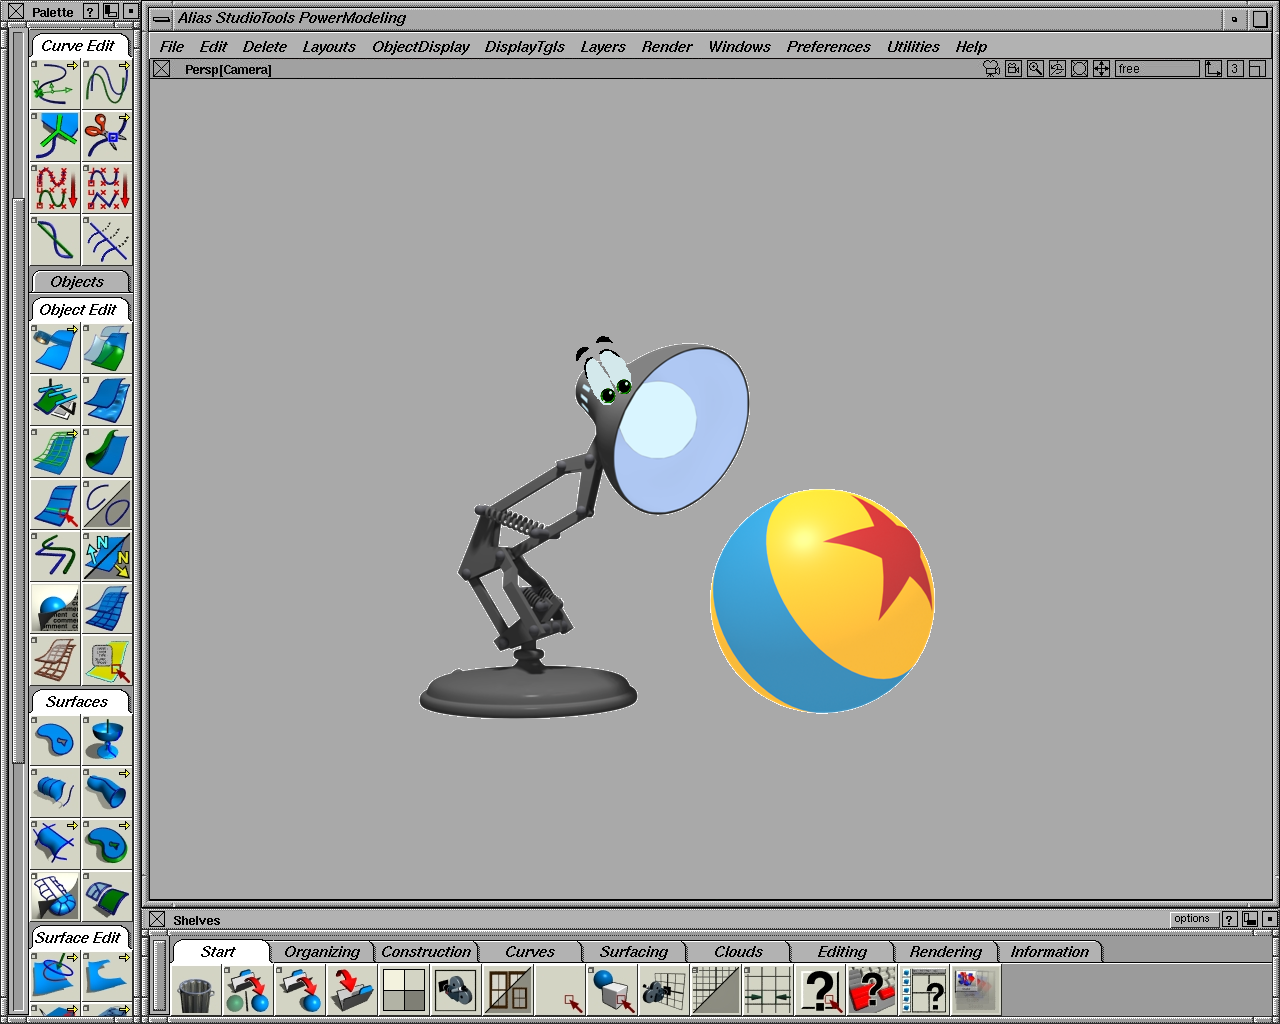
Task: Expand the Objects palette section
Action: 78,282
